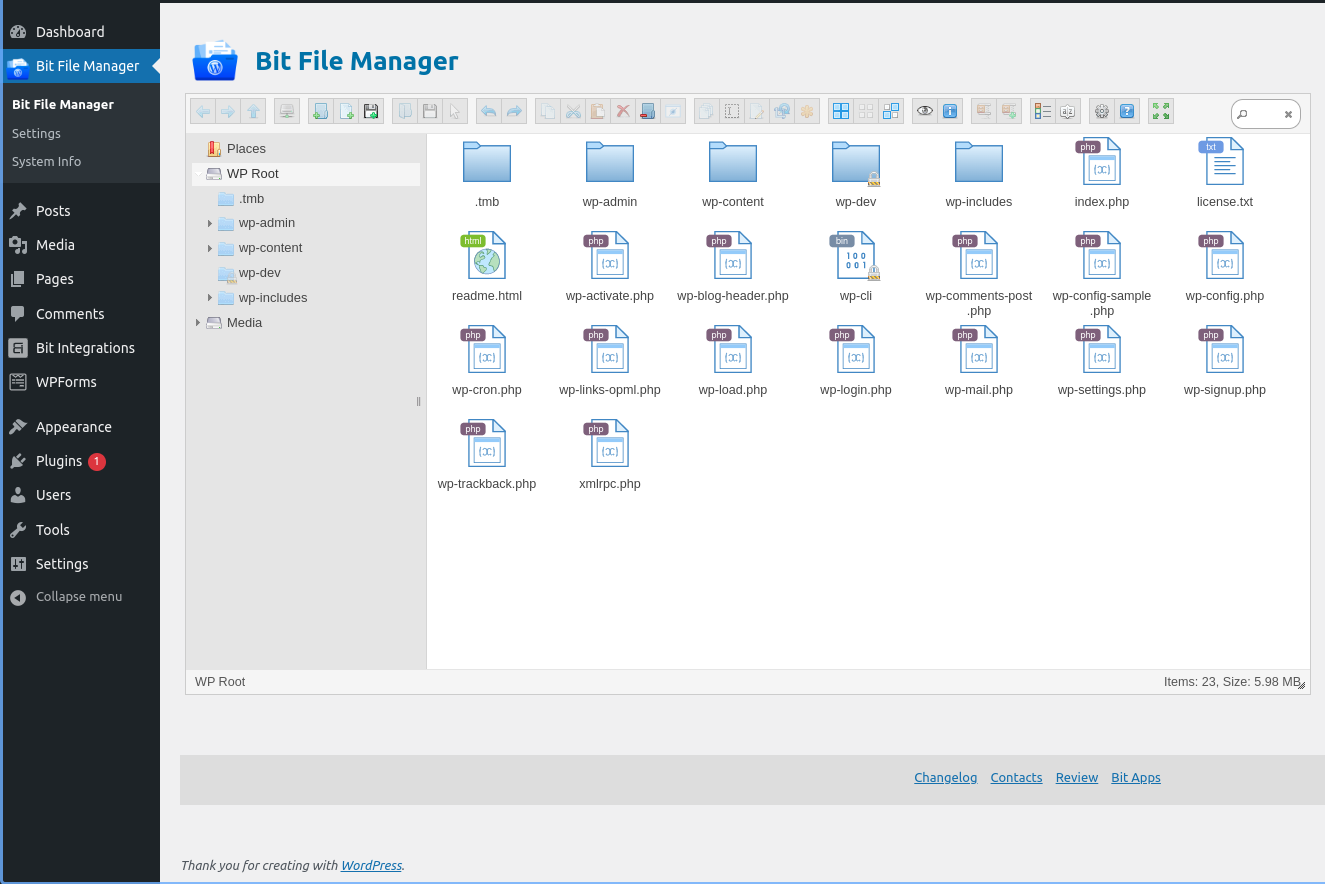Select Places in the navigation tree
This screenshot has height=884, width=1325.
[306, 149]
